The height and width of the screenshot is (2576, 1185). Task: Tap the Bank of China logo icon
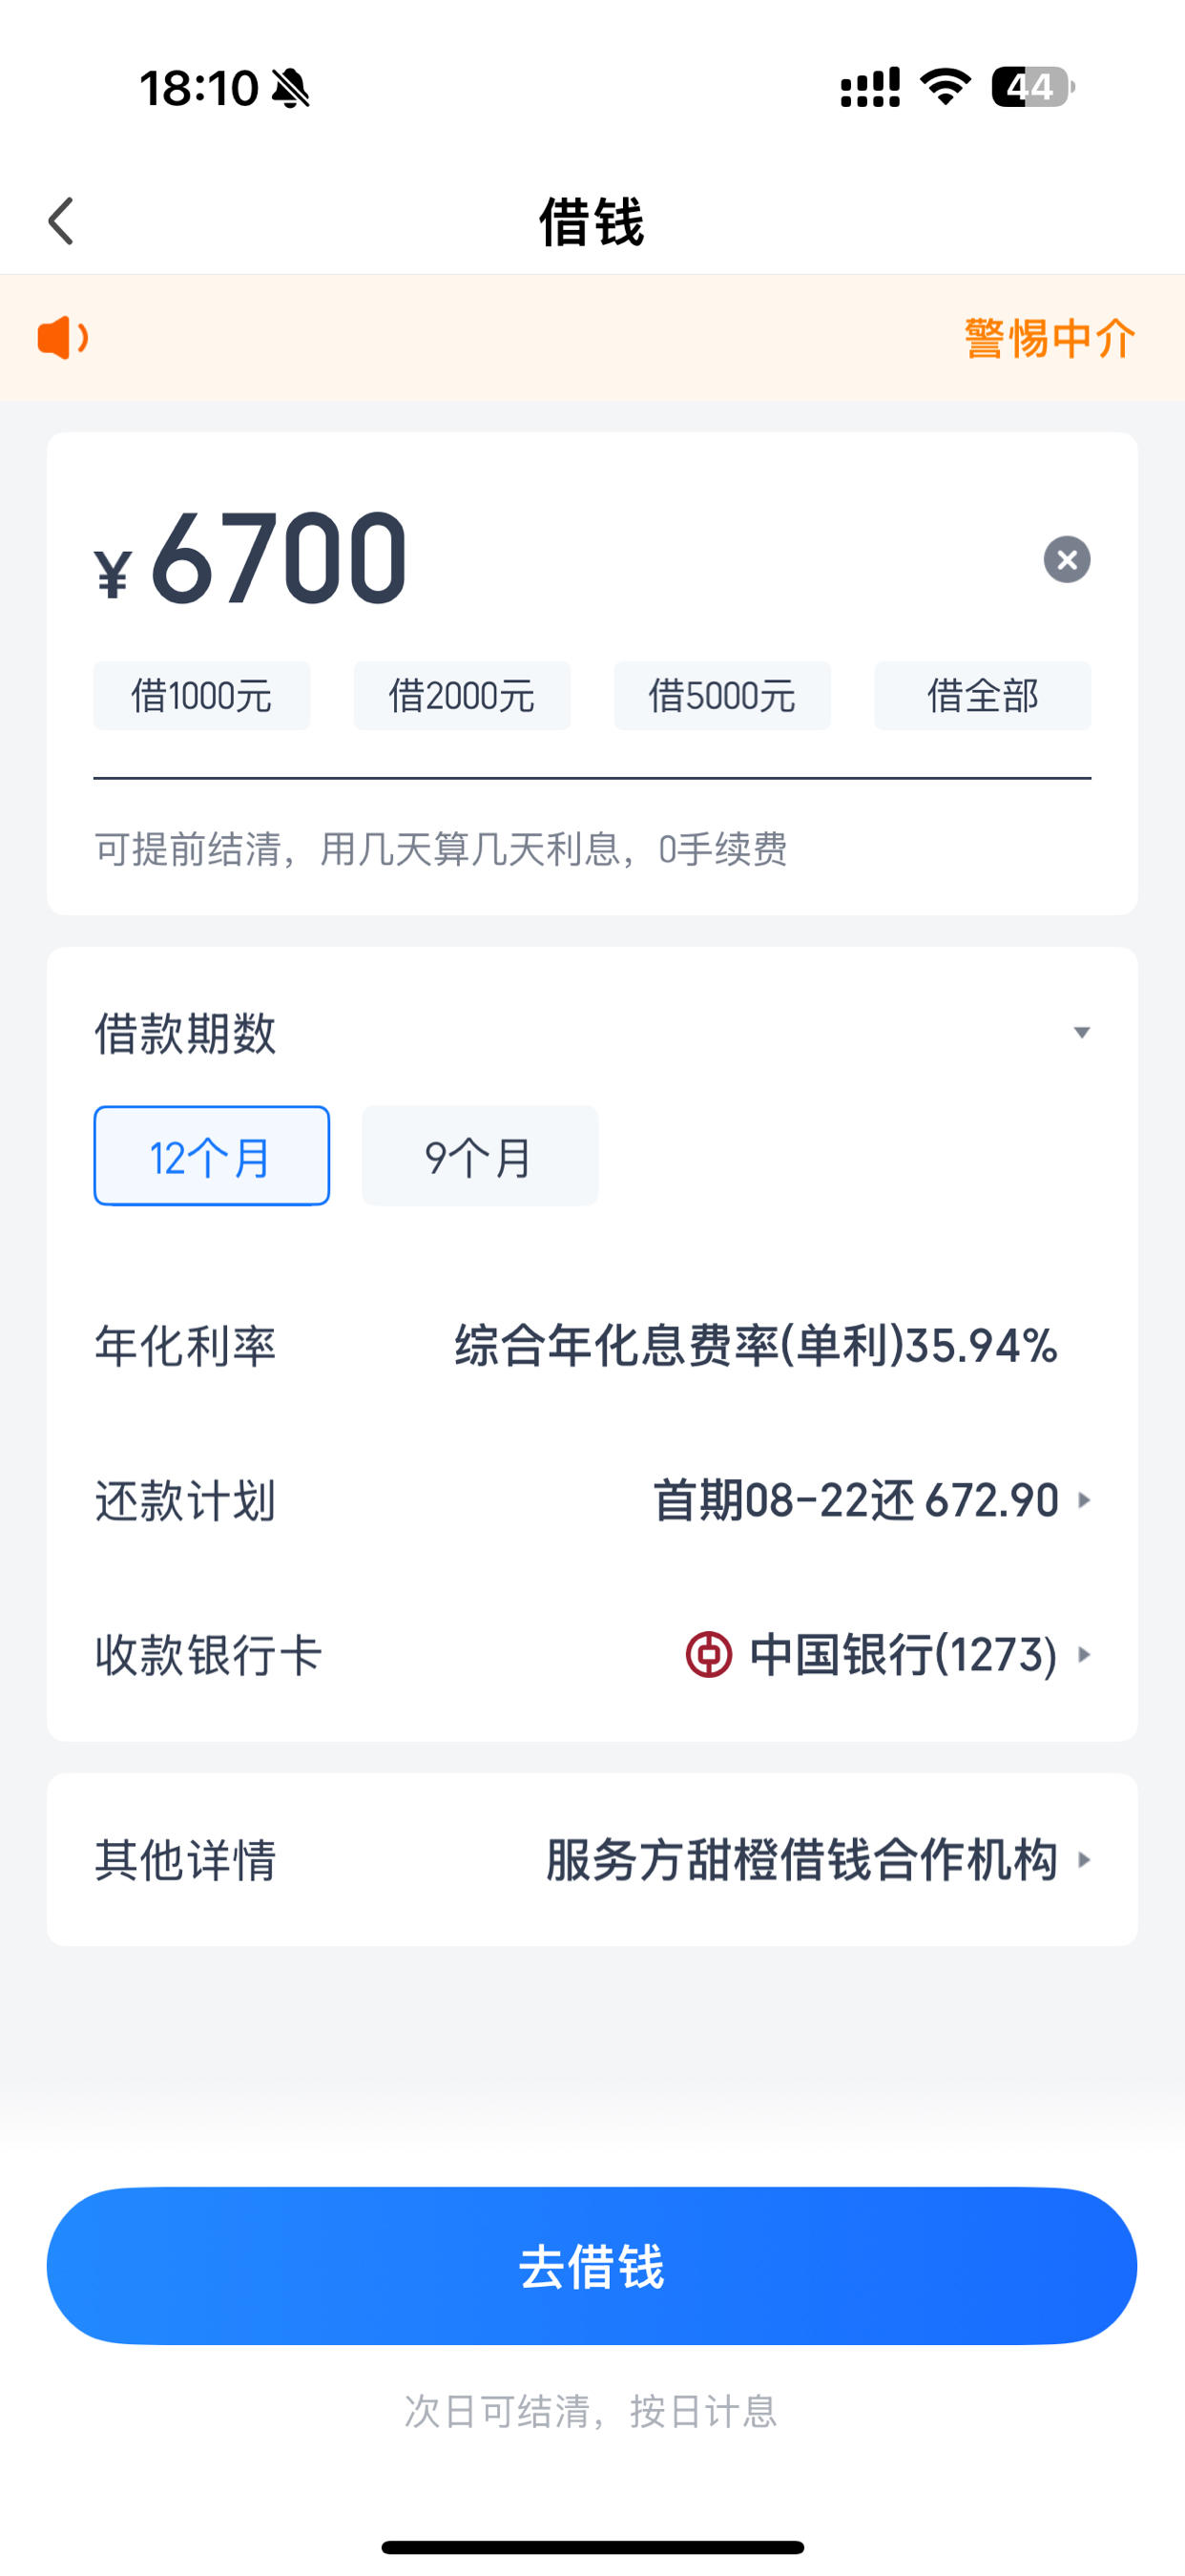pyautogui.click(x=709, y=1655)
